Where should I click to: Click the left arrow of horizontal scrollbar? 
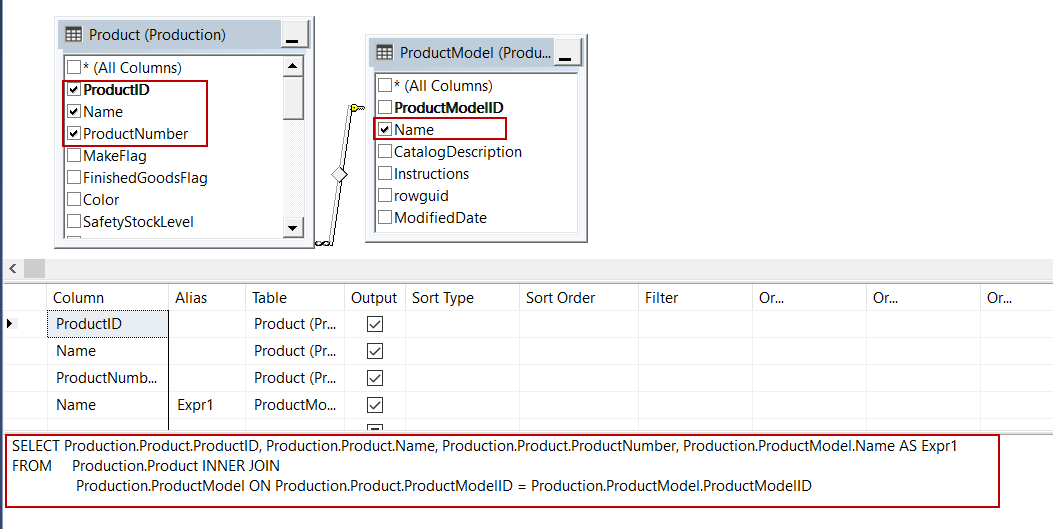pyautogui.click(x=12, y=269)
